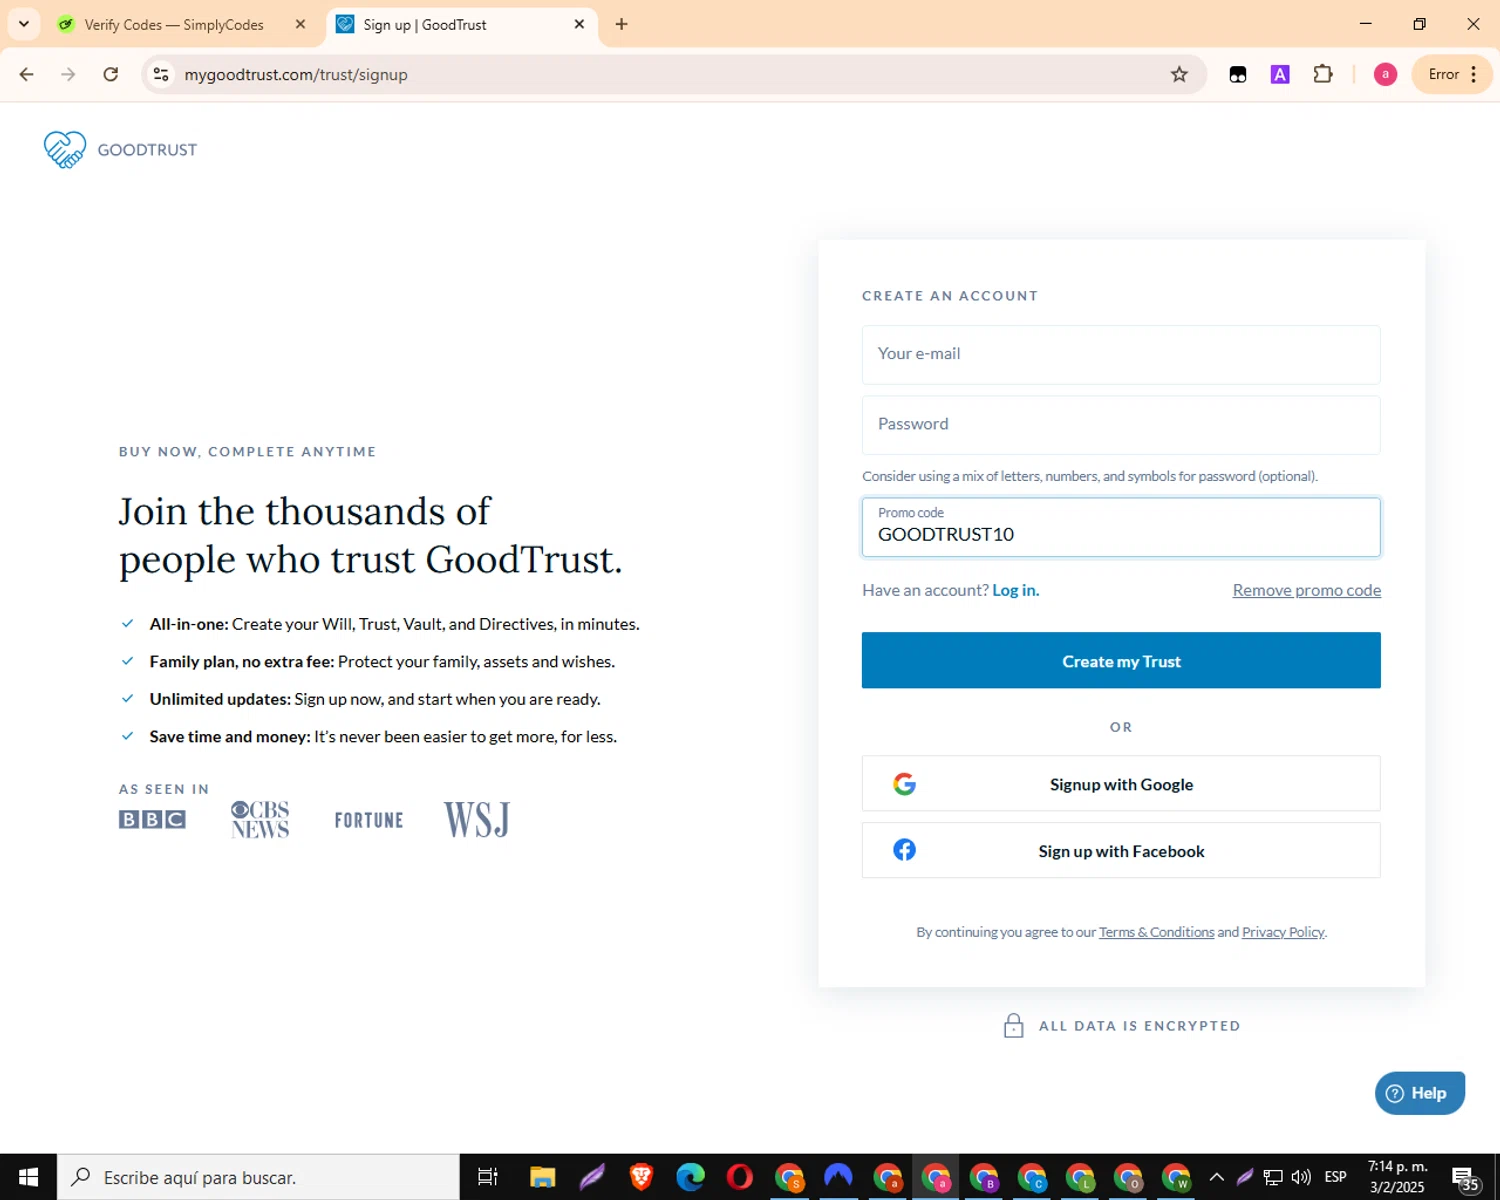Switch to Verify Codes SimplyCodes tab

coord(174,24)
